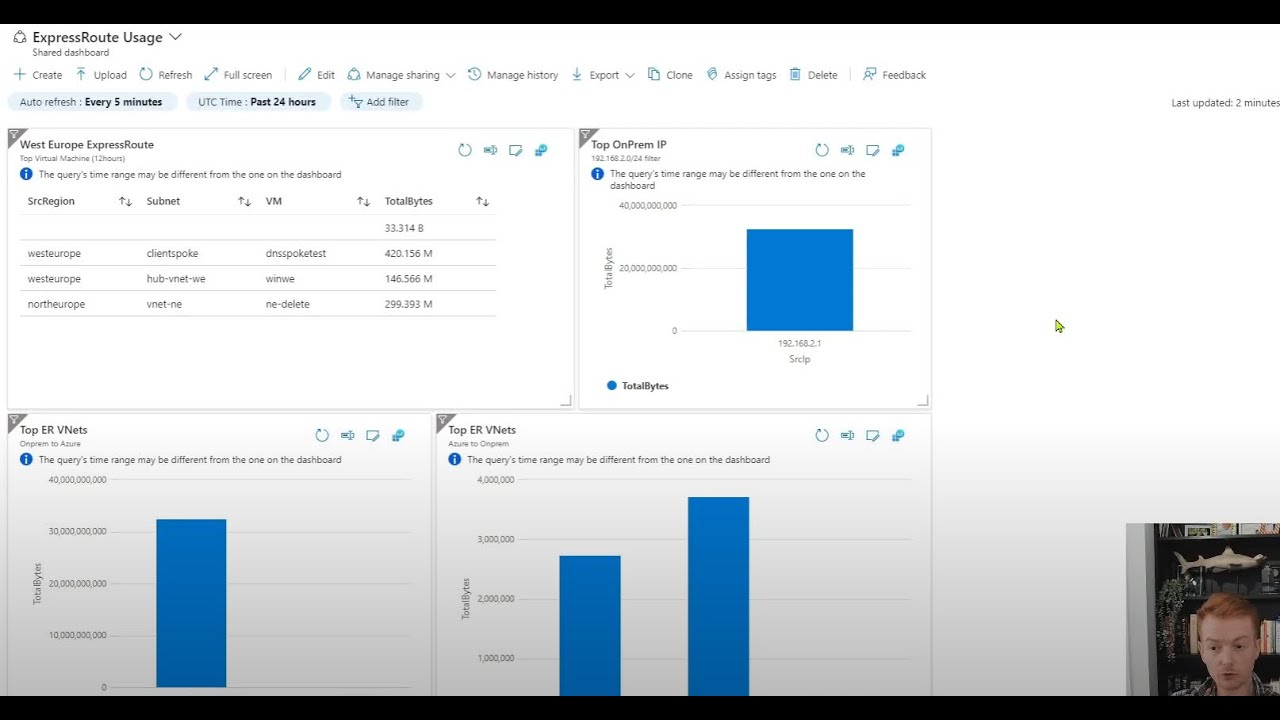
Task: Click the TotalBytes legend color dot
Action: (x=612, y=385)
